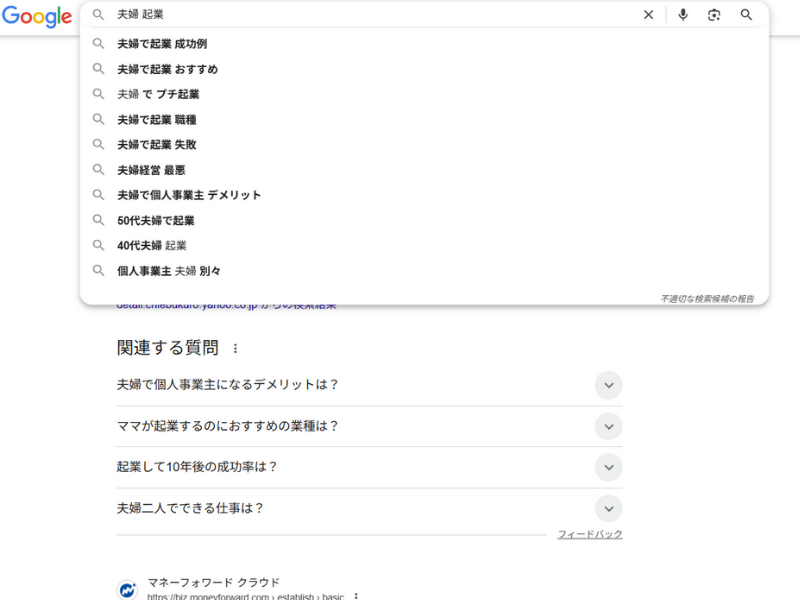Select suggestion 夫婦で起業 成功例
This screenshot has width=800, height=600.
162,44
